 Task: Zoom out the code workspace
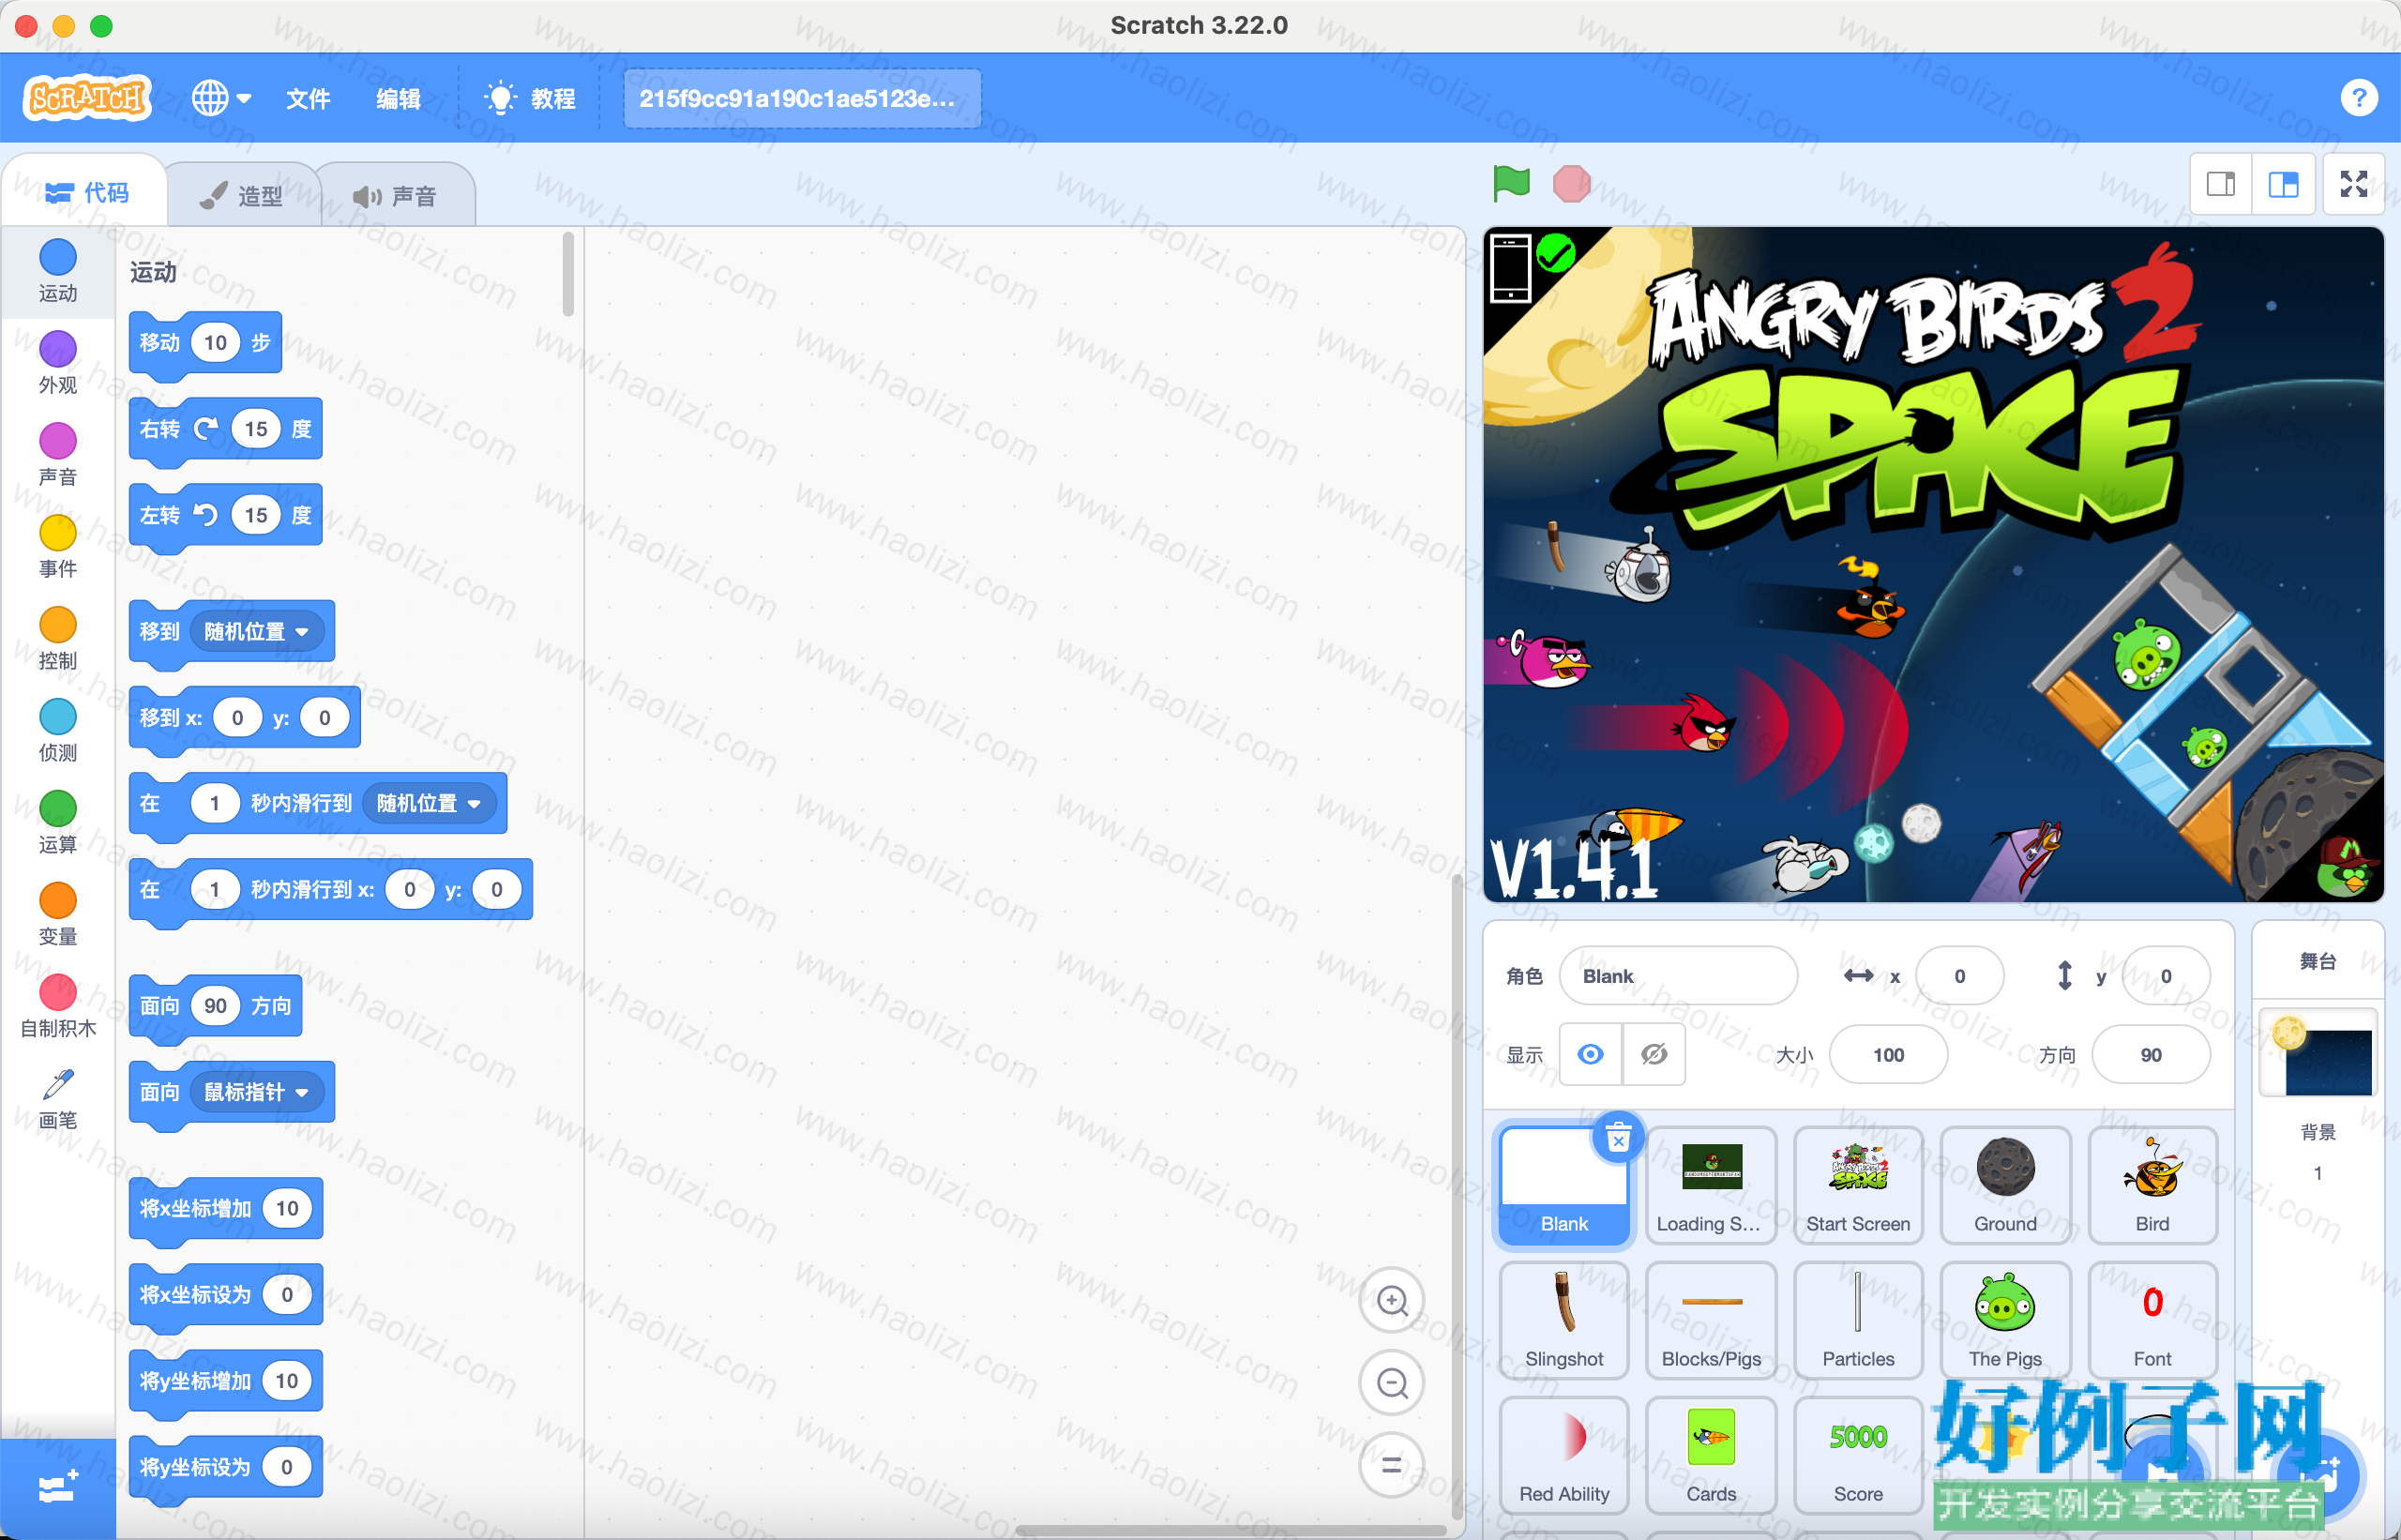(1391, 1382)
